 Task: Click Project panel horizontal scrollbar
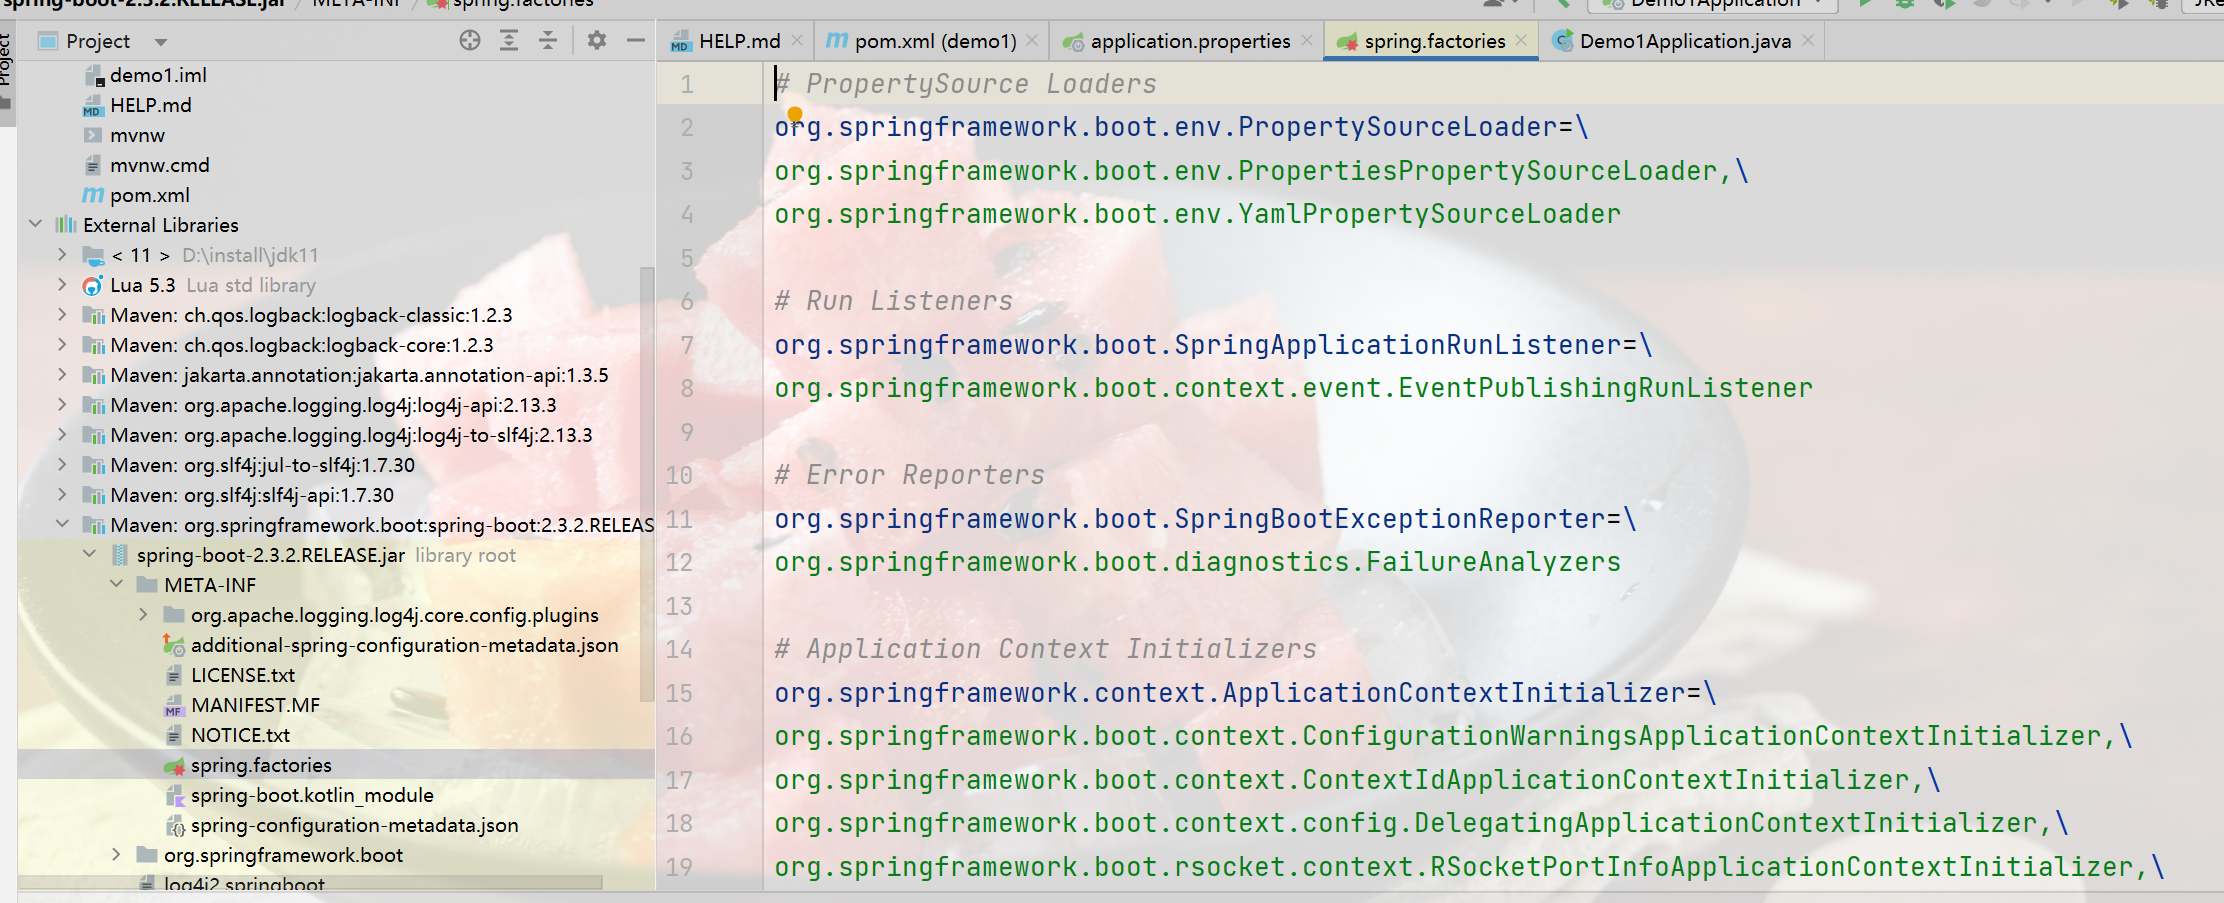310,883
